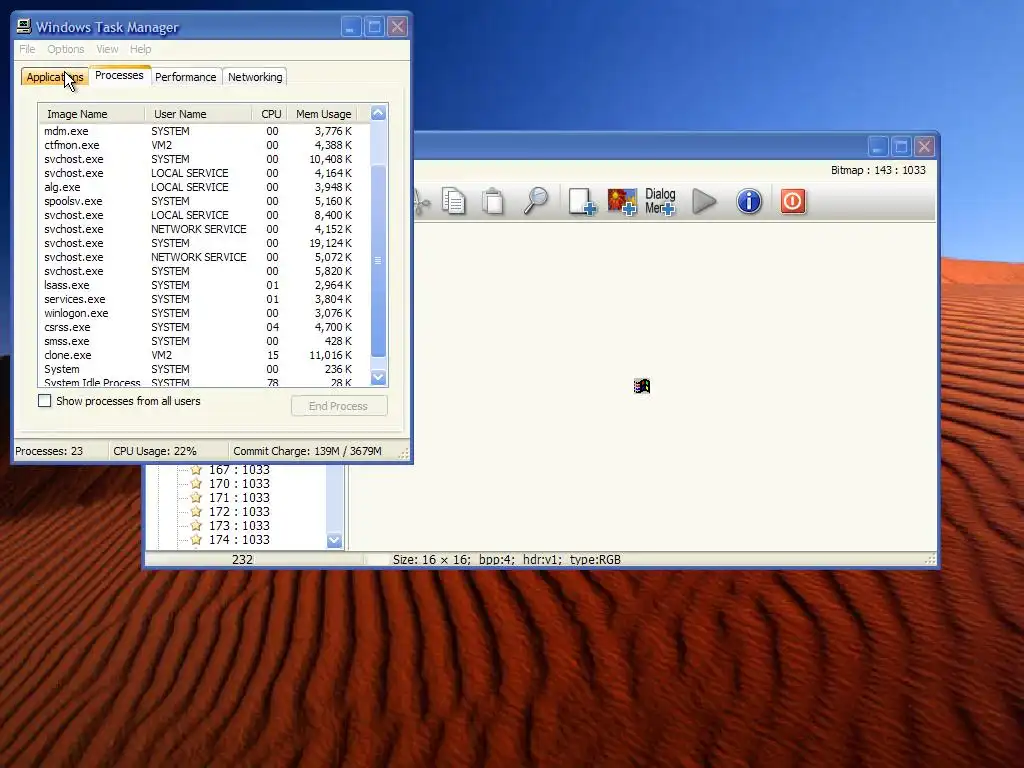Enable Show processes from all users

coord(44,401)
